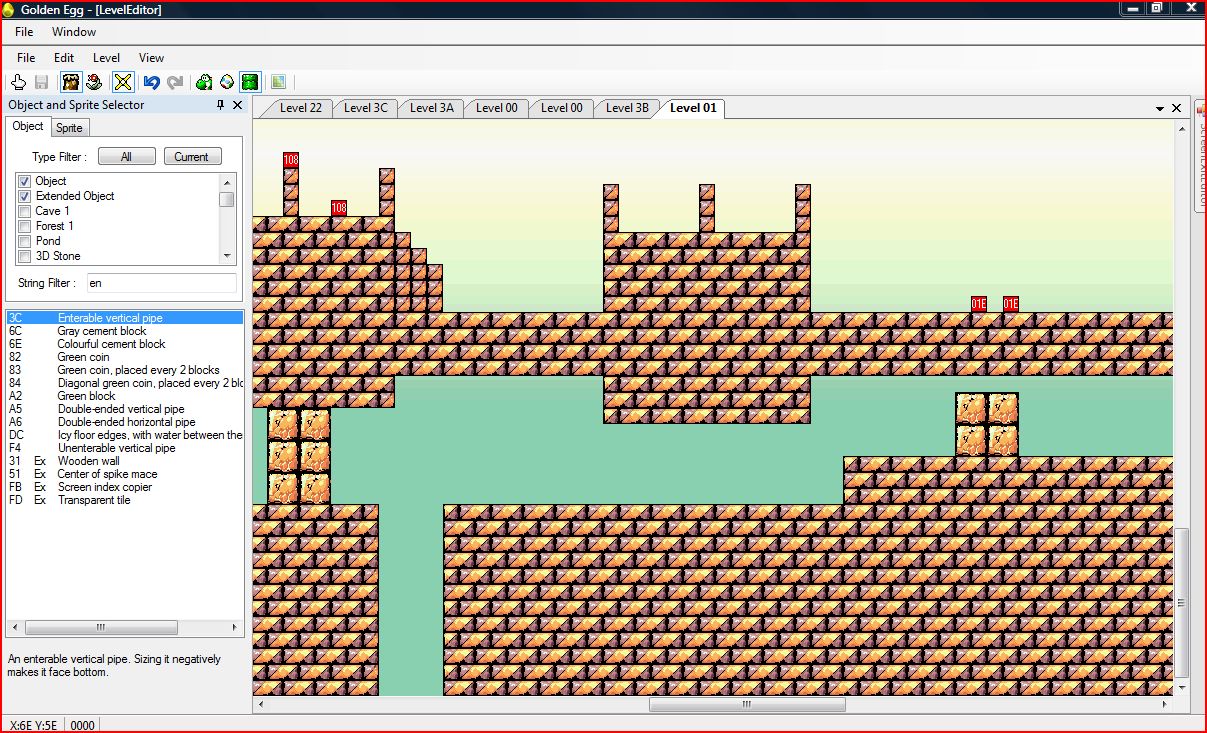
Task: Select 6E Colourful cement block row
Action: tap(124, 344)
